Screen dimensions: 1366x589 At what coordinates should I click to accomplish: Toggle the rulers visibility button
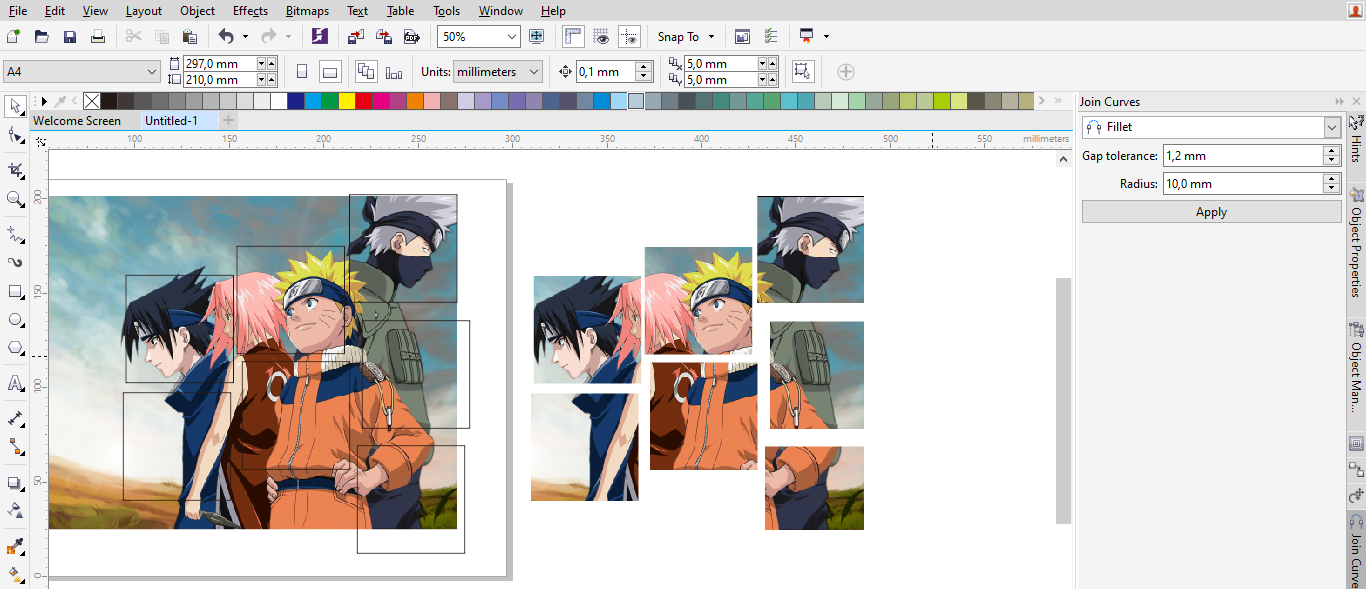[x=571, y=36]
